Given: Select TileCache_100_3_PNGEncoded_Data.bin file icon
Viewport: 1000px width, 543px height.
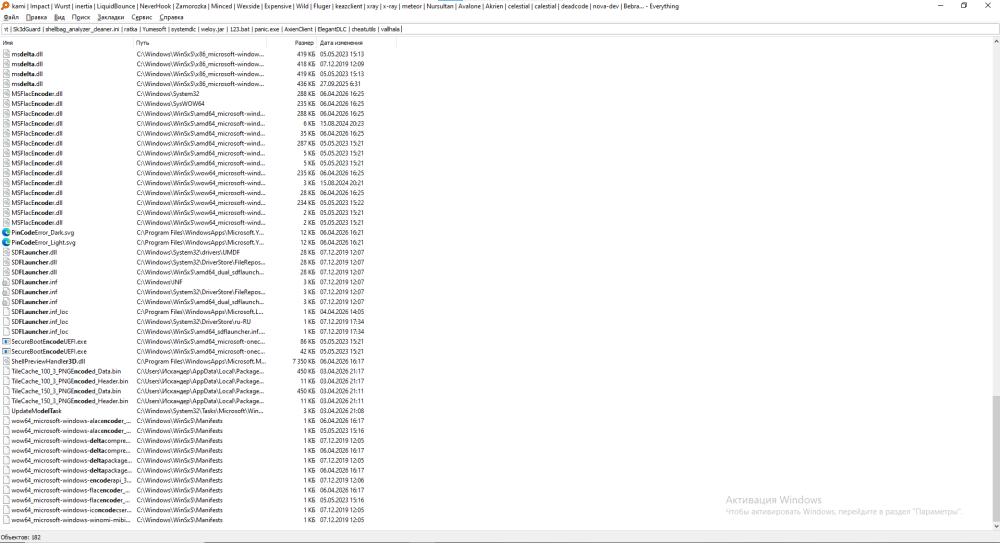Looking at the screenshot, I should (x=6, y=371).
